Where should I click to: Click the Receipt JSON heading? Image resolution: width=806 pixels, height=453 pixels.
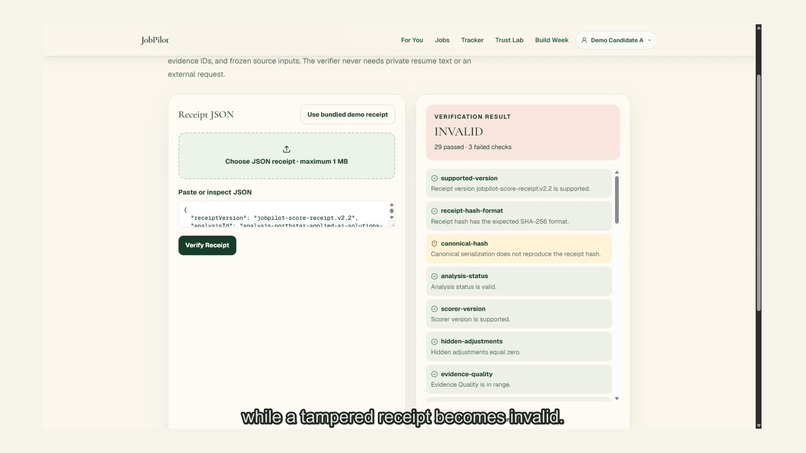coord(206,115)
